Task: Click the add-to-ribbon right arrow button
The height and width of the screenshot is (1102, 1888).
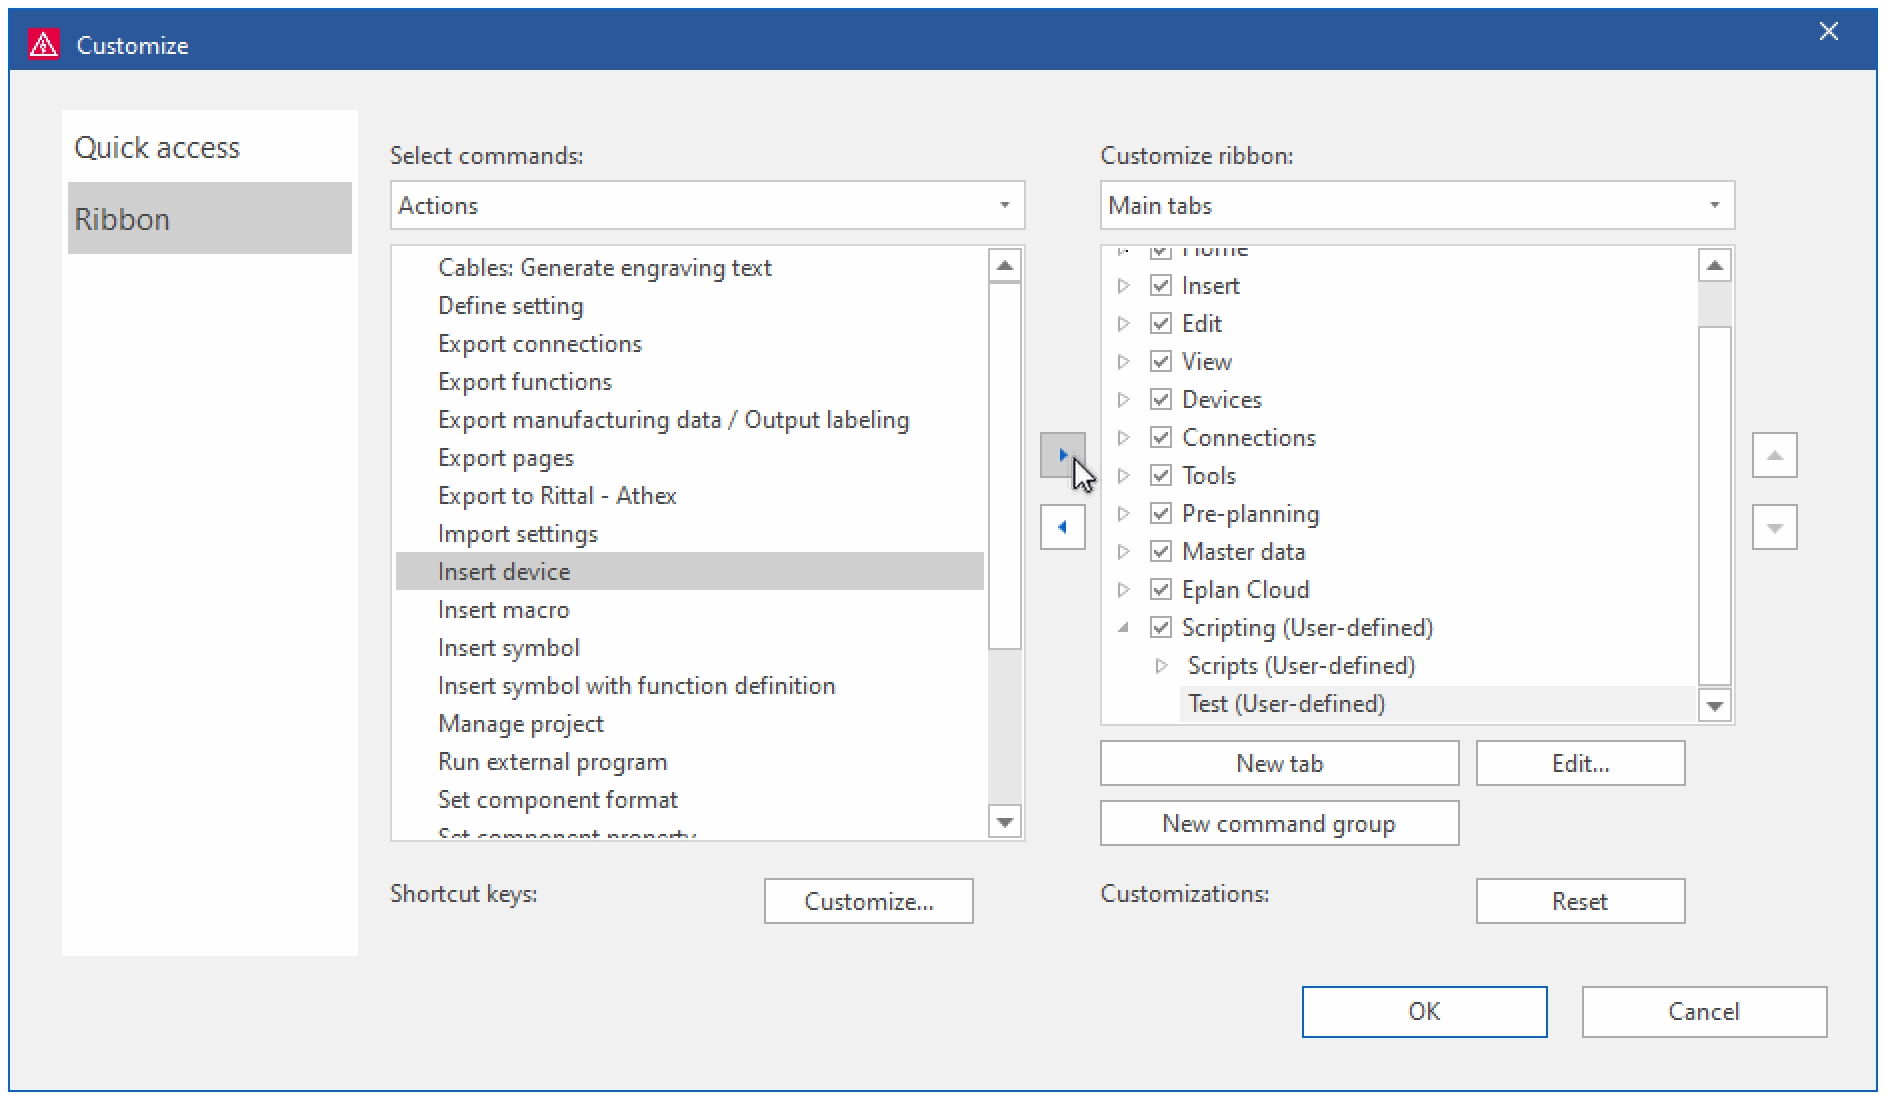Action: pos(1062,455)
